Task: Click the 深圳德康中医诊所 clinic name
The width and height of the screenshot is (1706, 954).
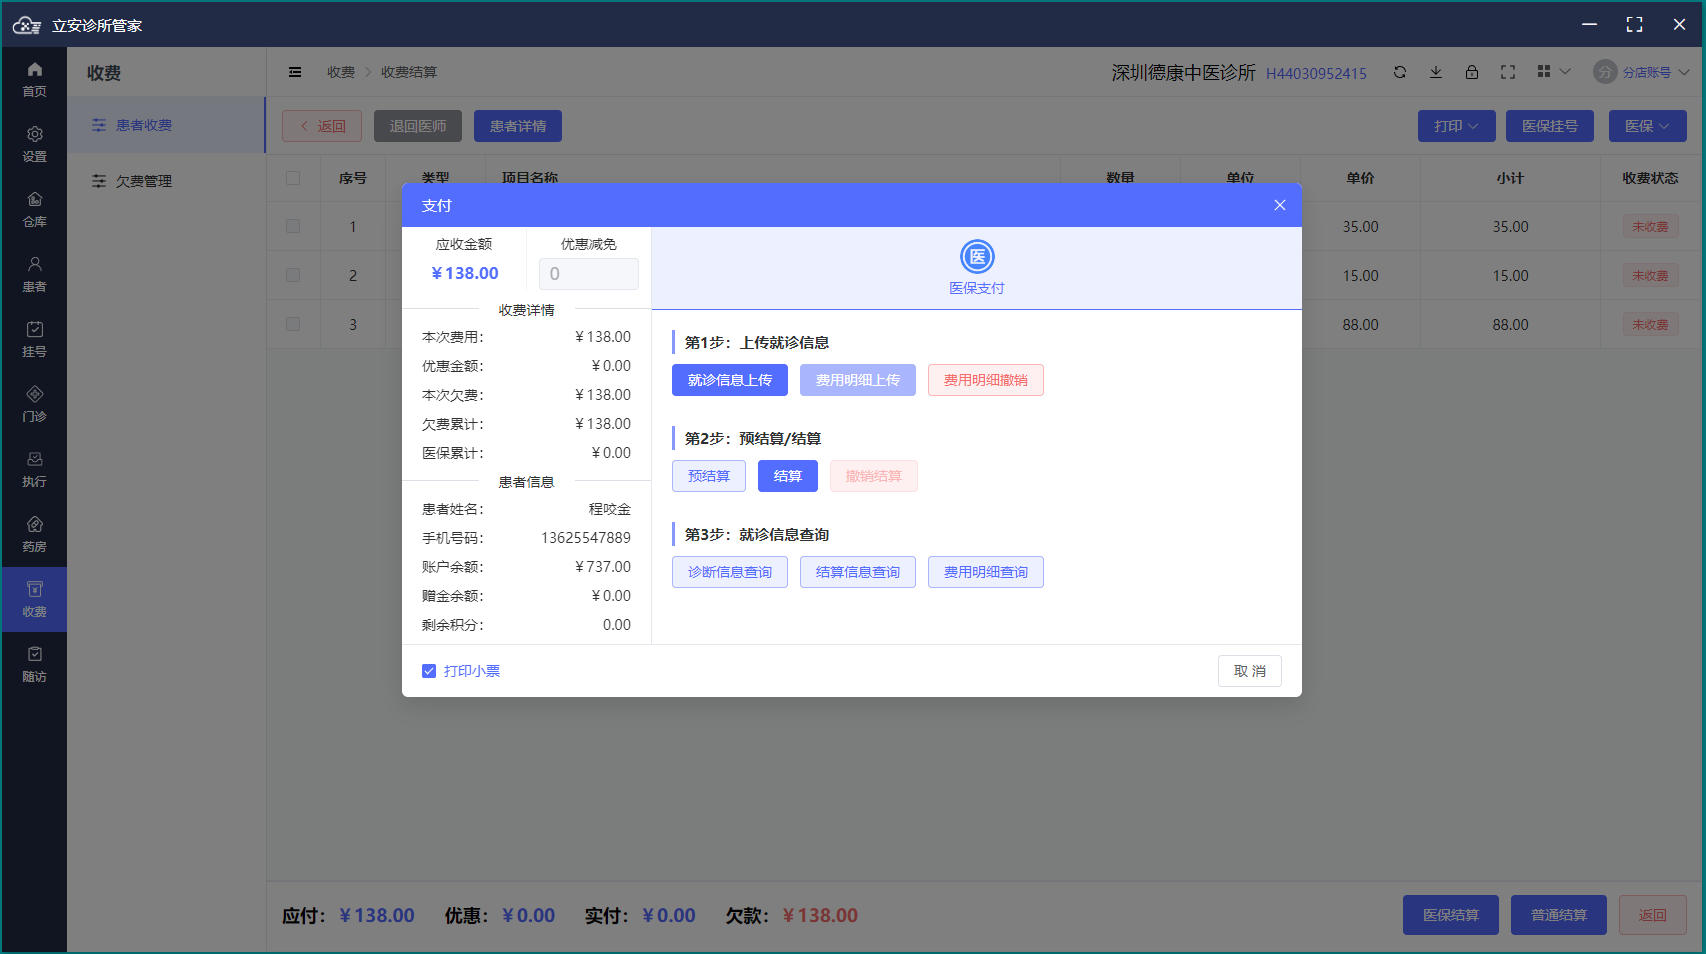Action: (x=1183, y=72)
